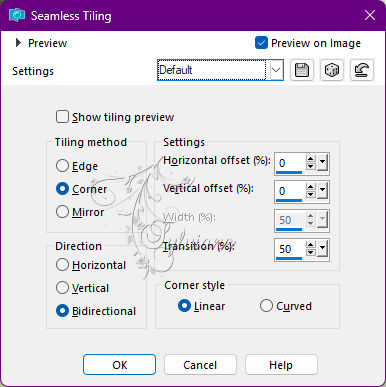
Task: Open Horizontal offset slider popup arrow
Action: pyautogui.click(x=322, y=163)
